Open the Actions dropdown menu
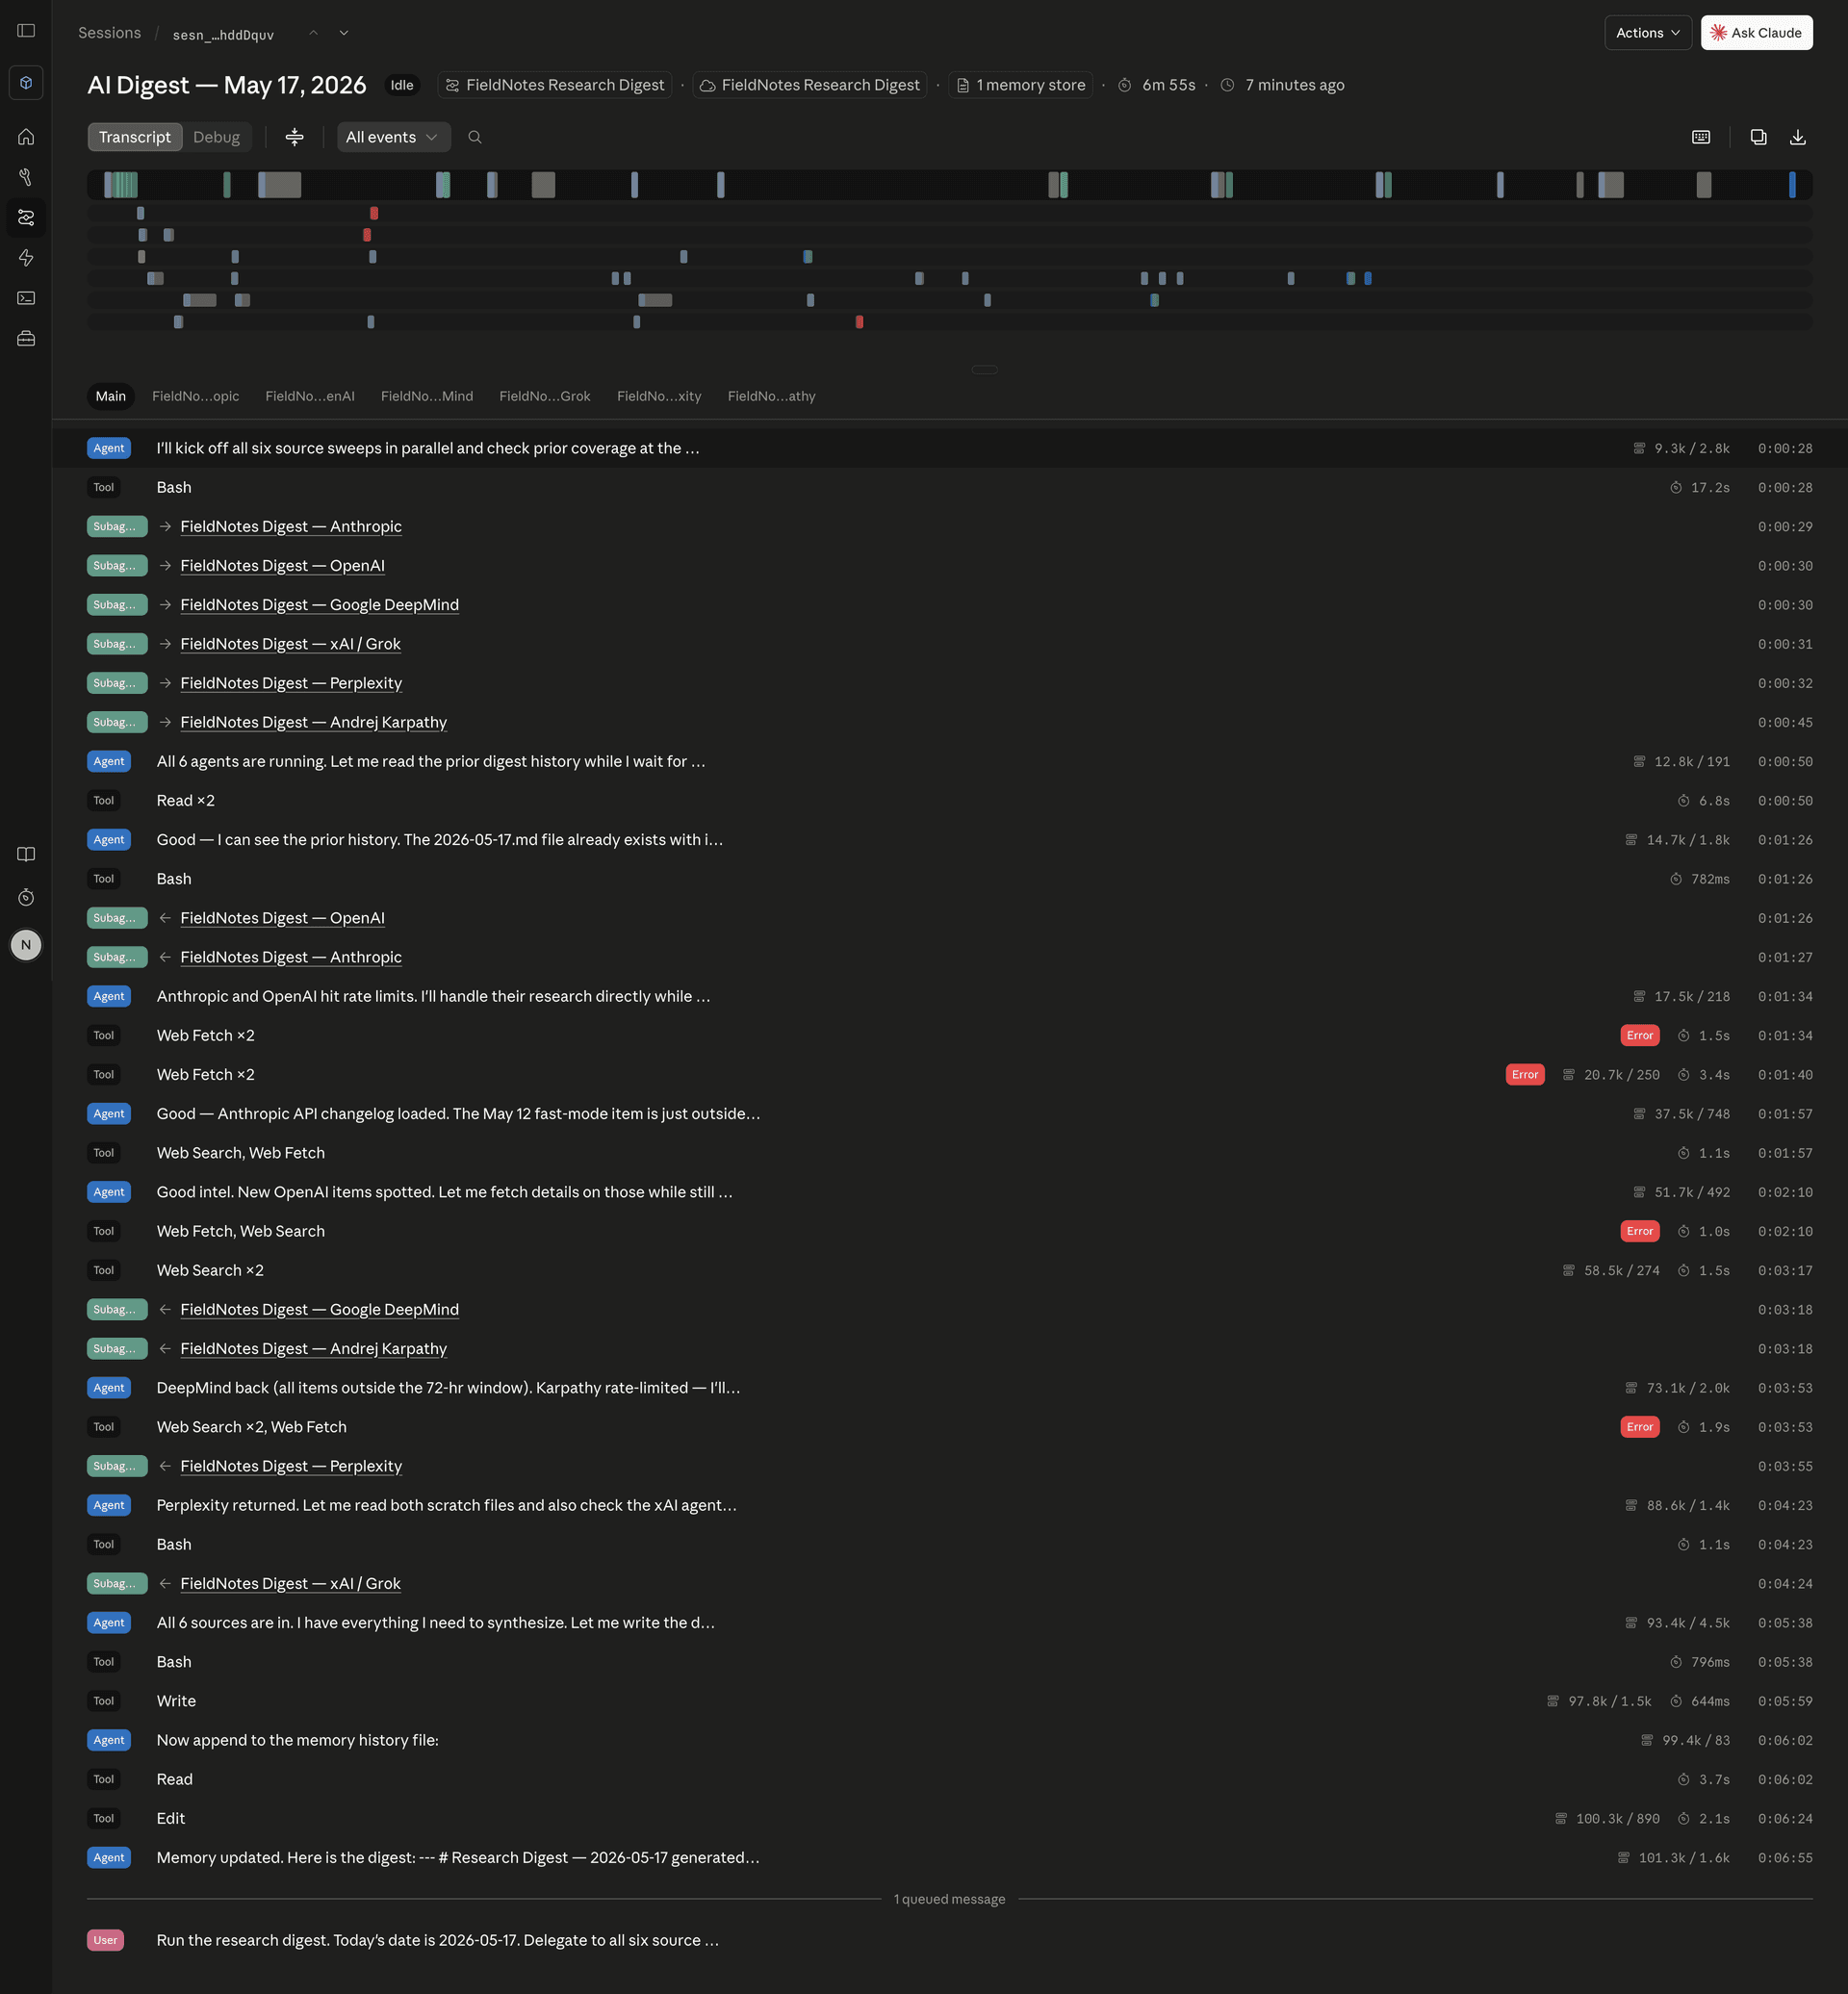This screenshot has height=1994, width=1848. pos(1647,33)
